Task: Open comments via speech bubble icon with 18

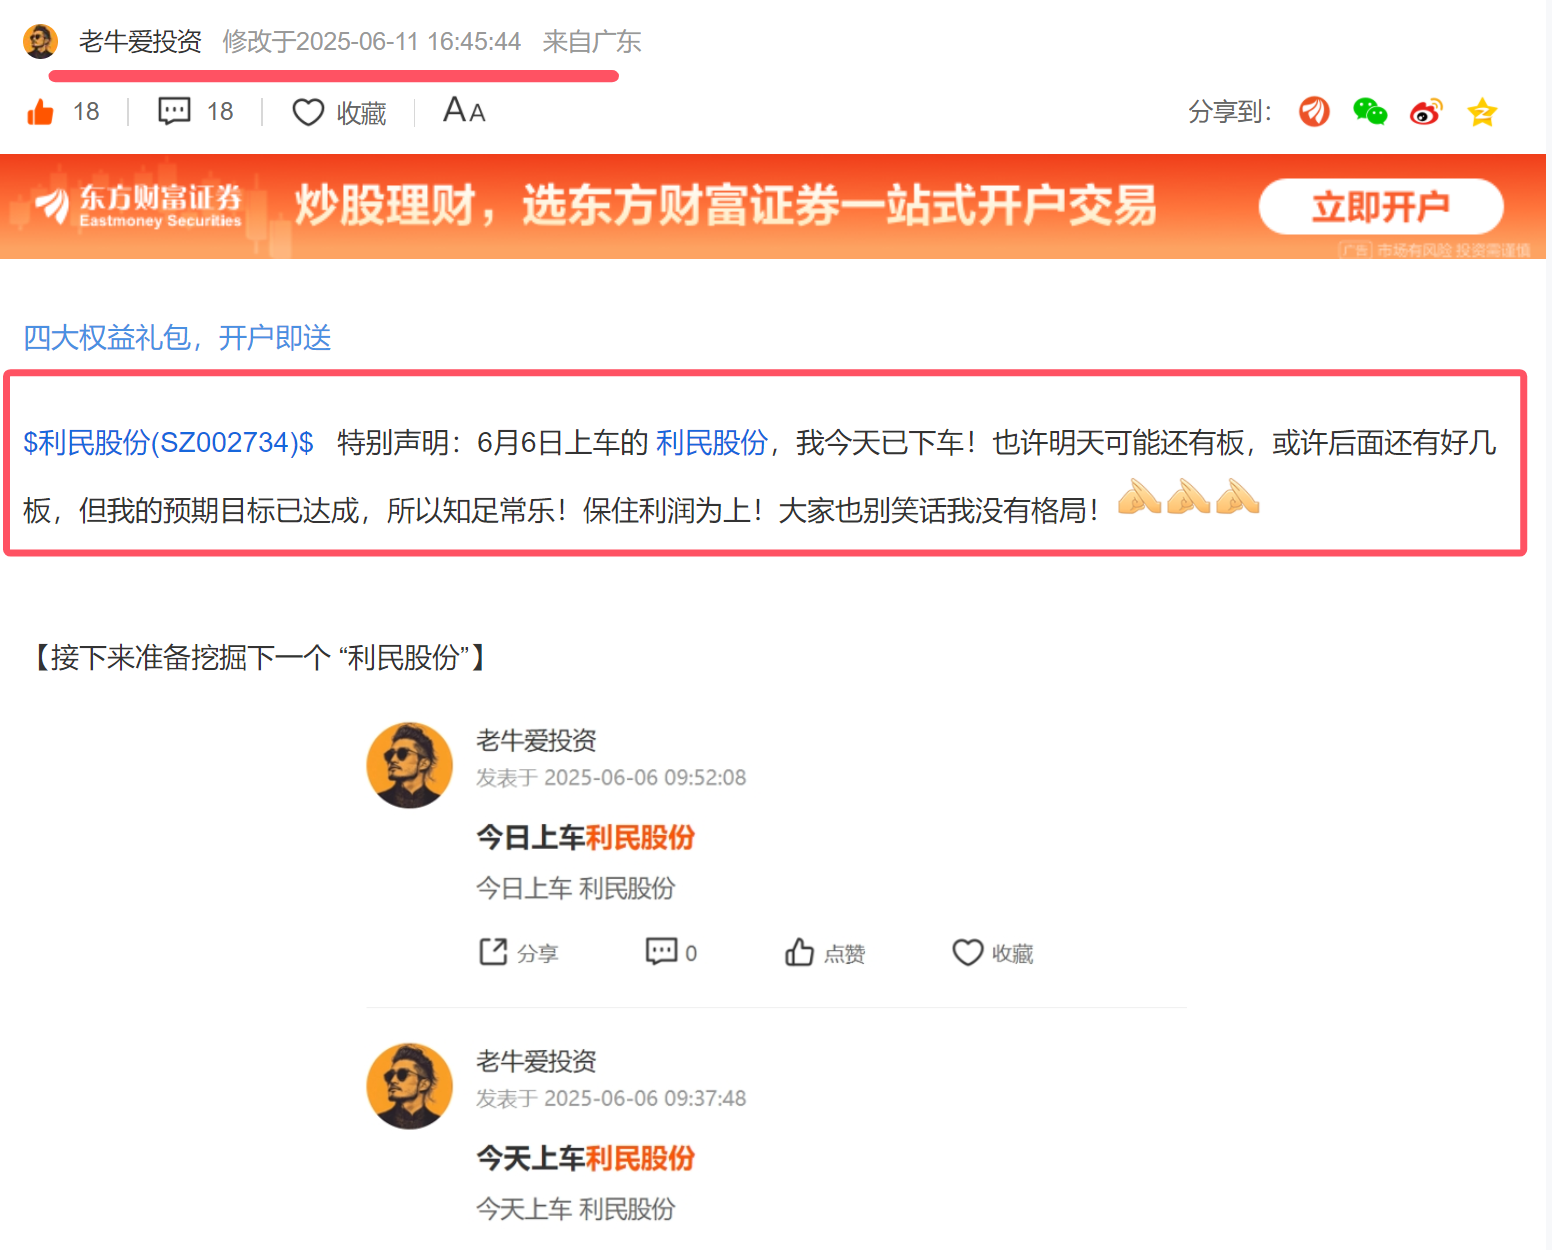Action: click(174, 111)
